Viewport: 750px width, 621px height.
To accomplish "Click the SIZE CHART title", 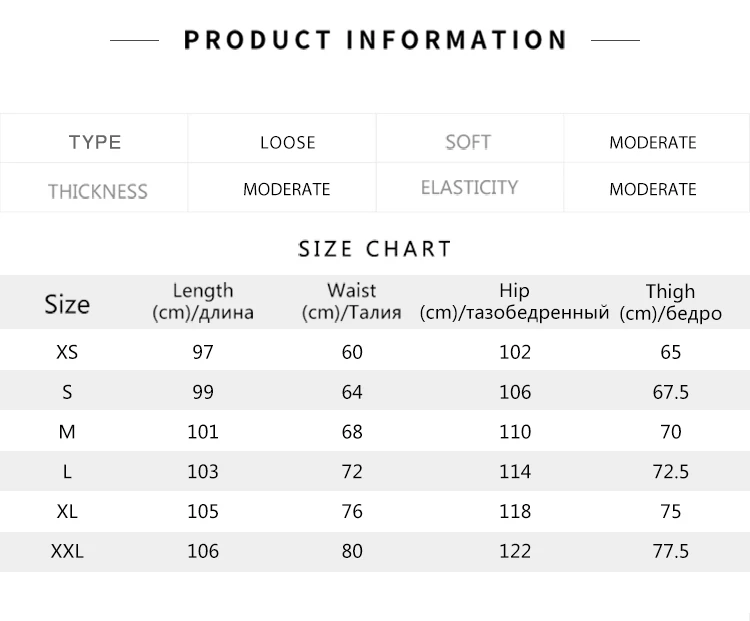I will click(x=375, y=249).
